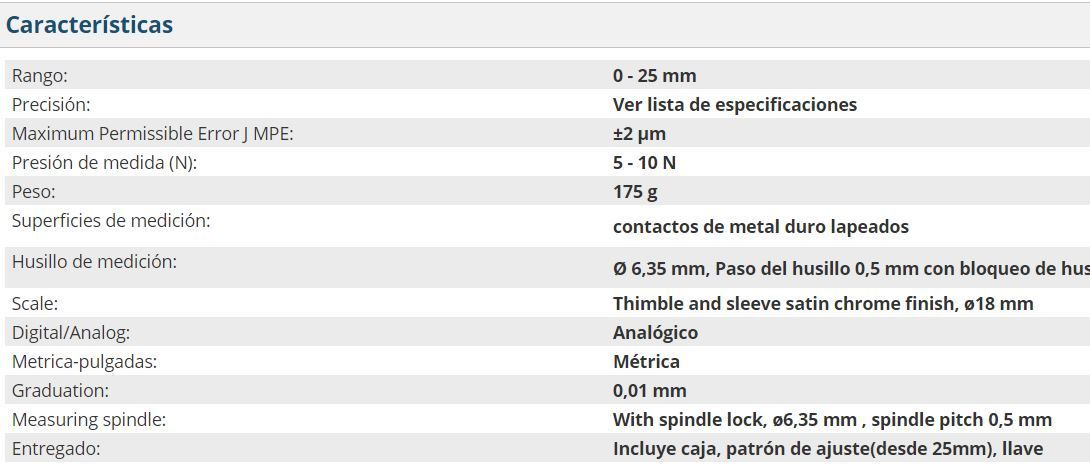Click the contactos de metal duro lapeados text
The width and height of the screenshot is (1090, 468).
760,226
